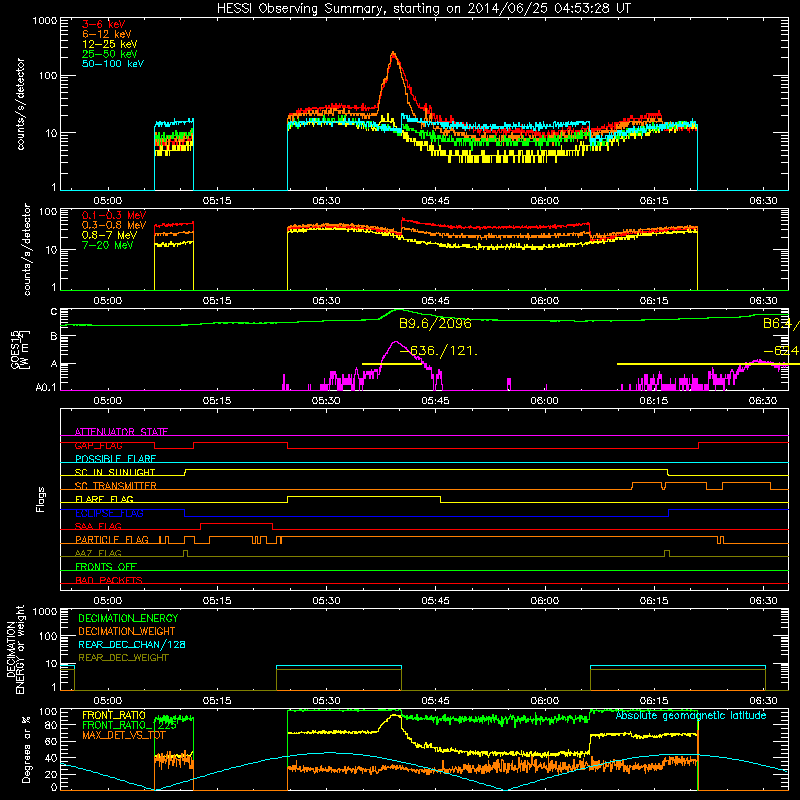
Task: Select the PARTICLE_FLAG label
Action: tap(112, 539)
